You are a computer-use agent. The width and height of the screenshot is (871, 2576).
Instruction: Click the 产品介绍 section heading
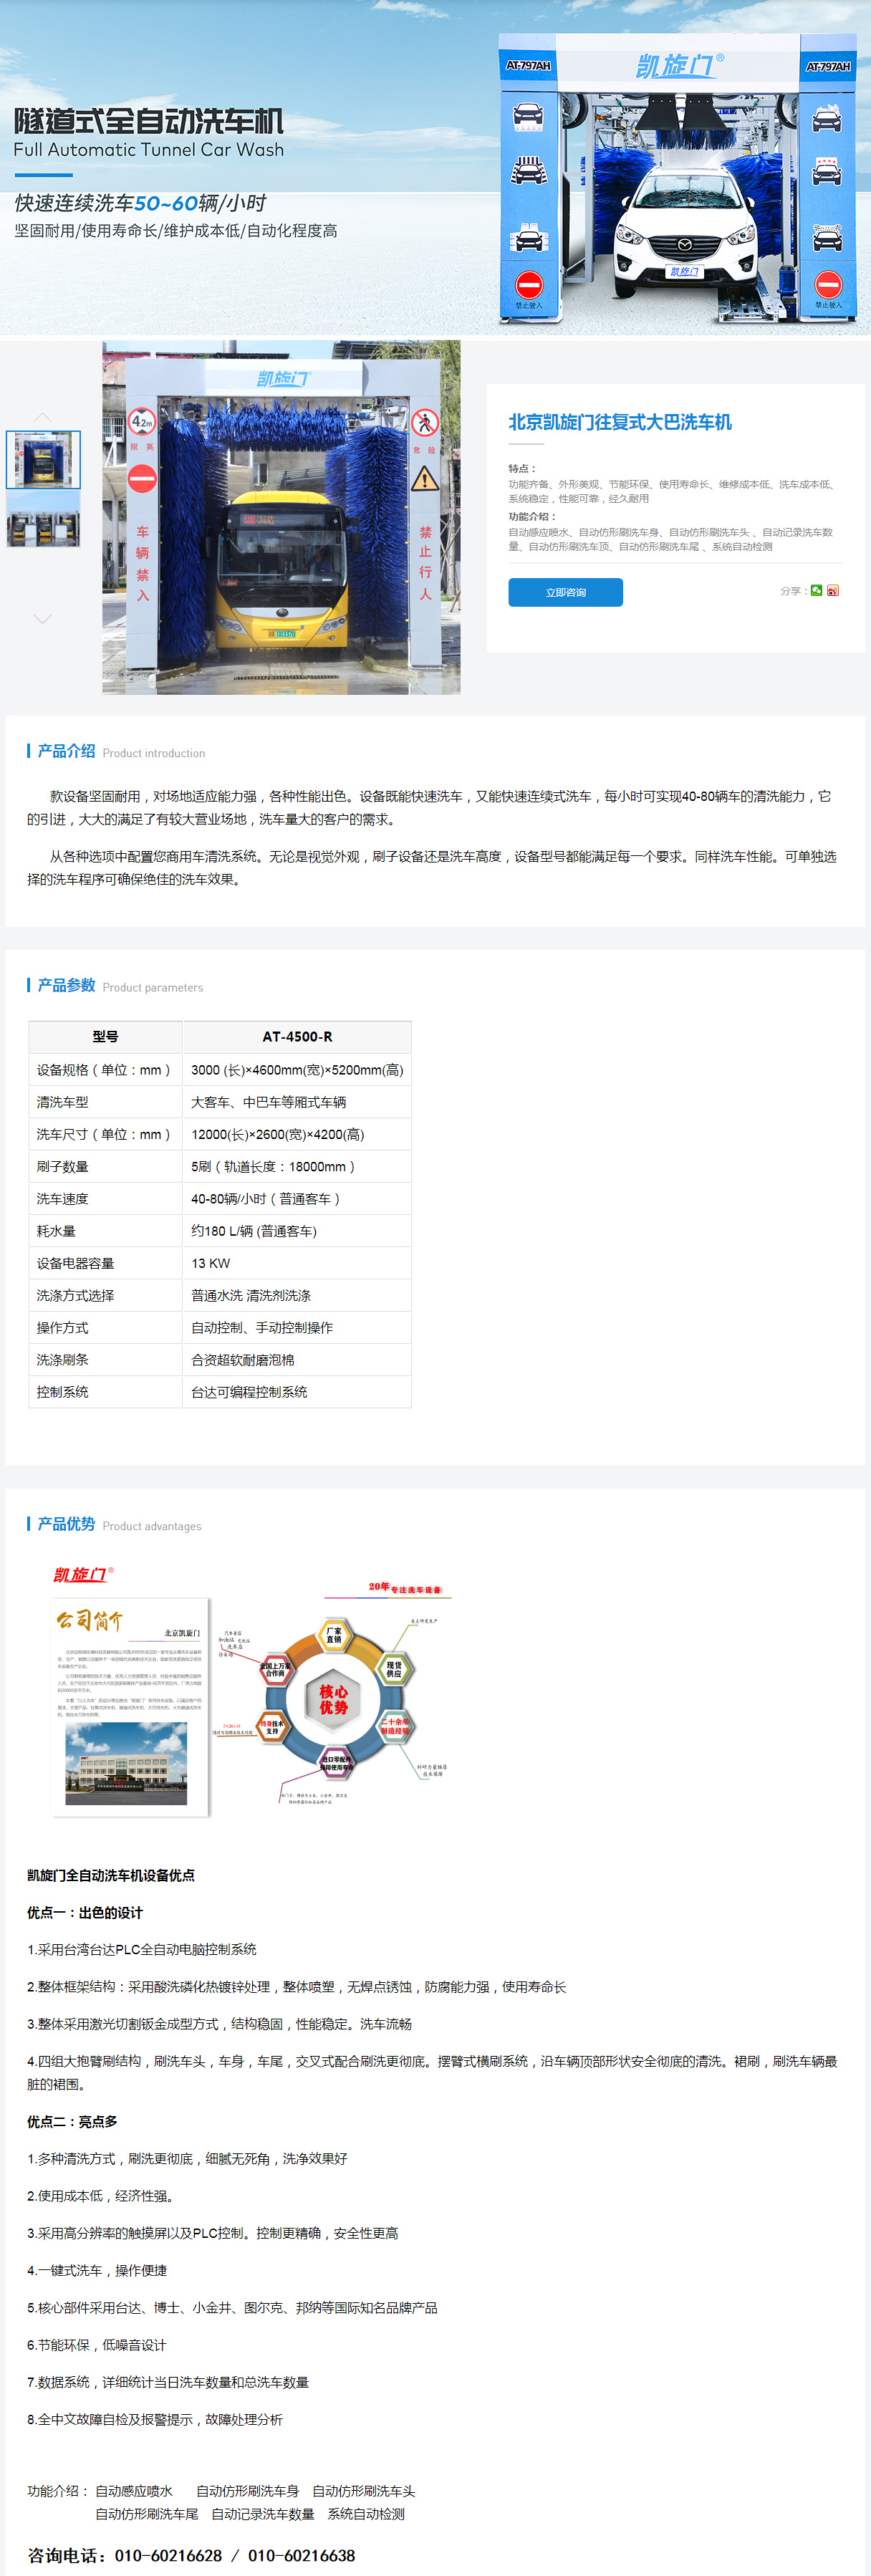[x=66, y=751]
